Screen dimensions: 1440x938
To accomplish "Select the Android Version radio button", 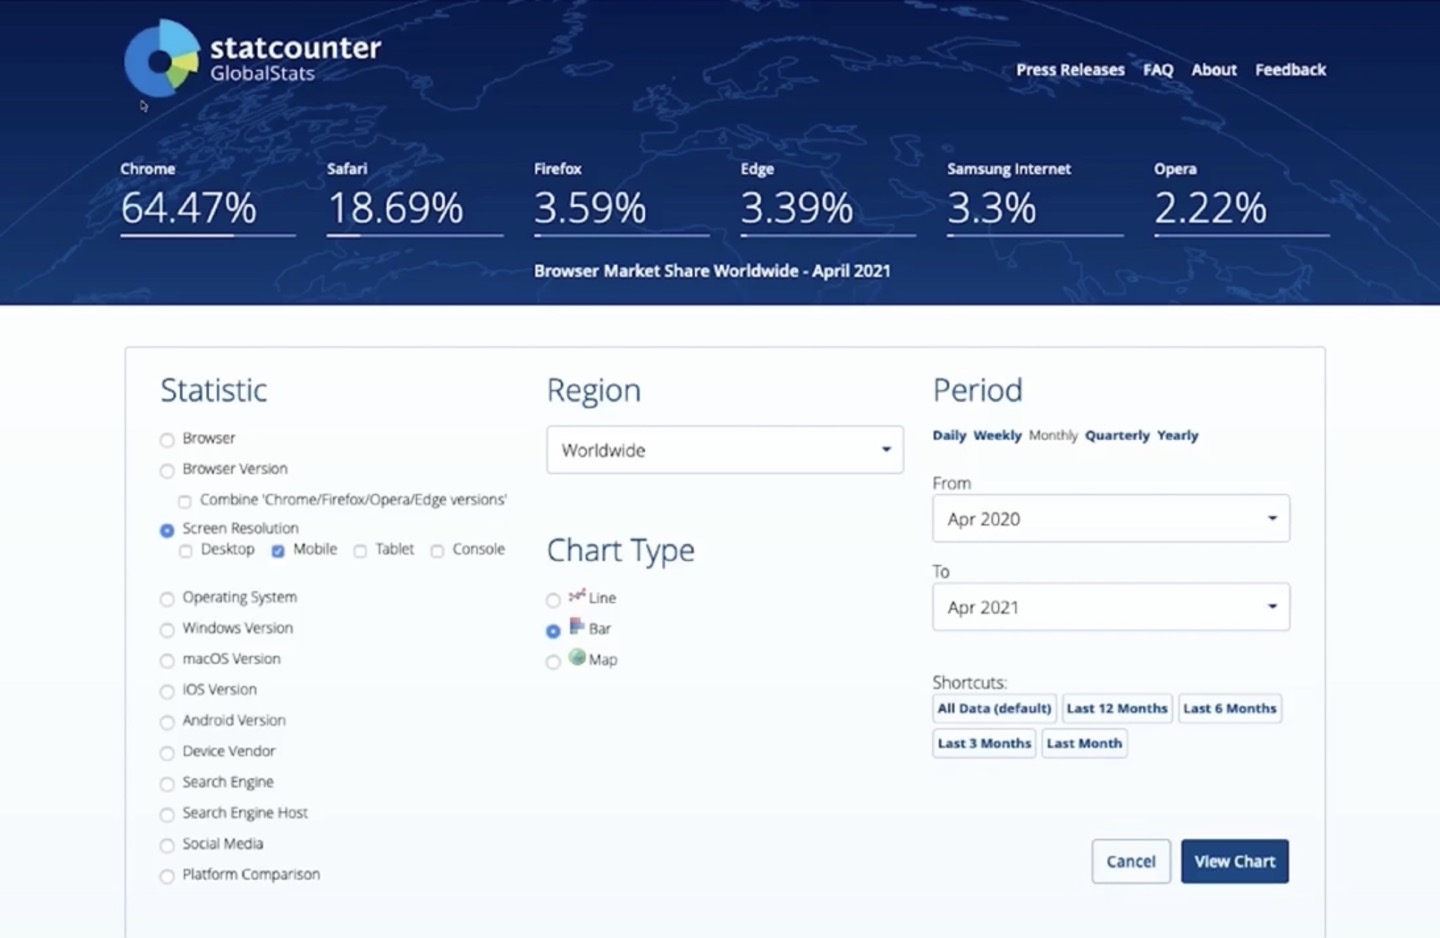I will click(167, 722).
